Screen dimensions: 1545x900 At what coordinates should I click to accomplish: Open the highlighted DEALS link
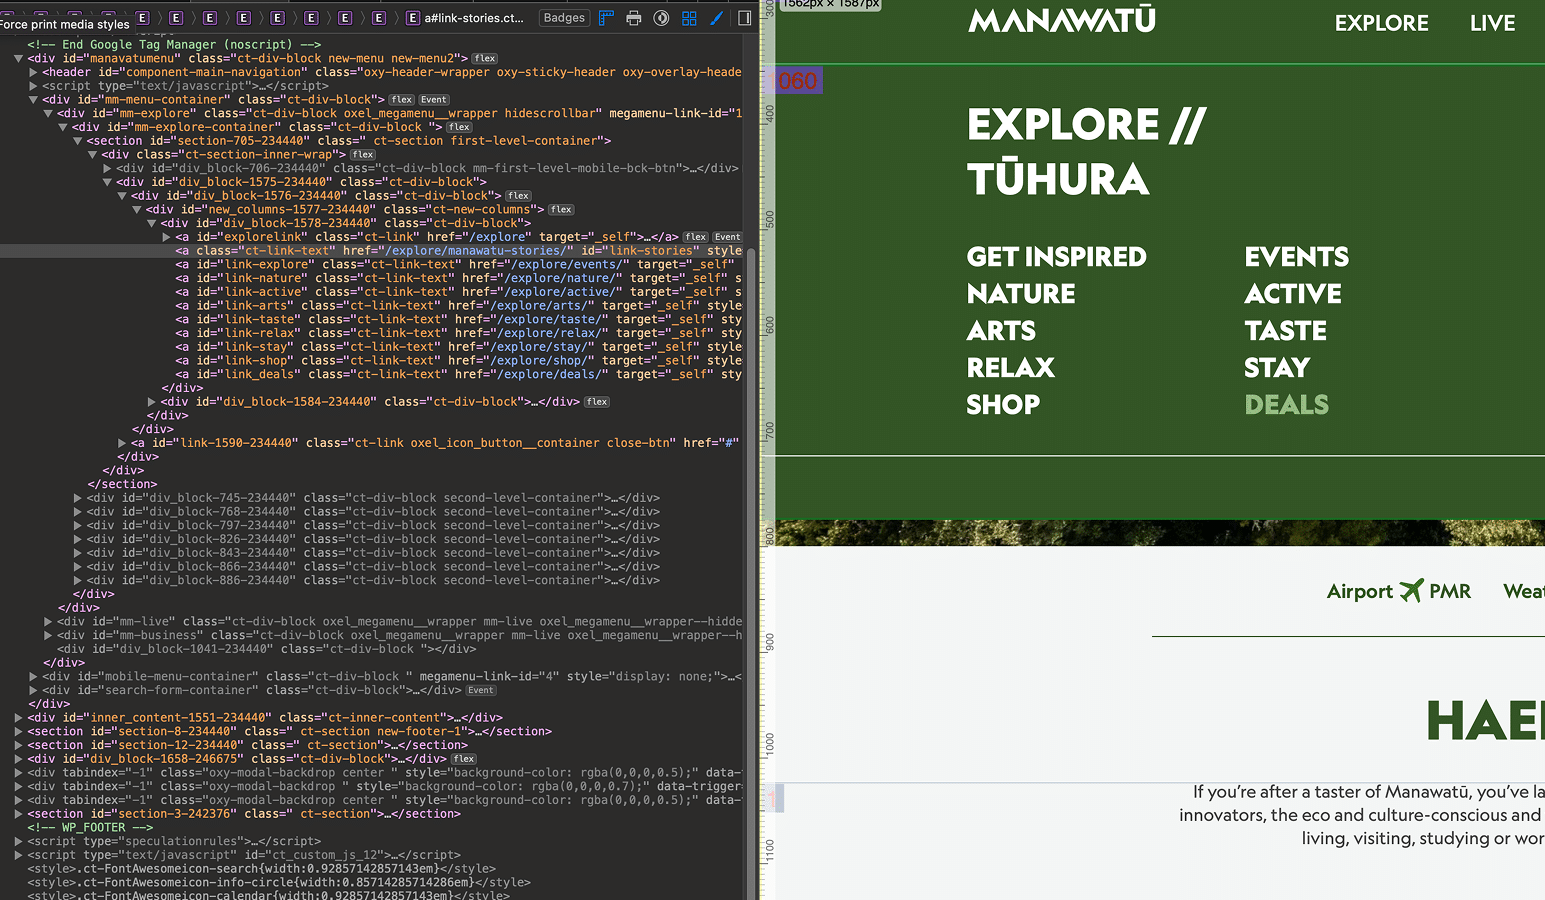(x=1286, y=405)
